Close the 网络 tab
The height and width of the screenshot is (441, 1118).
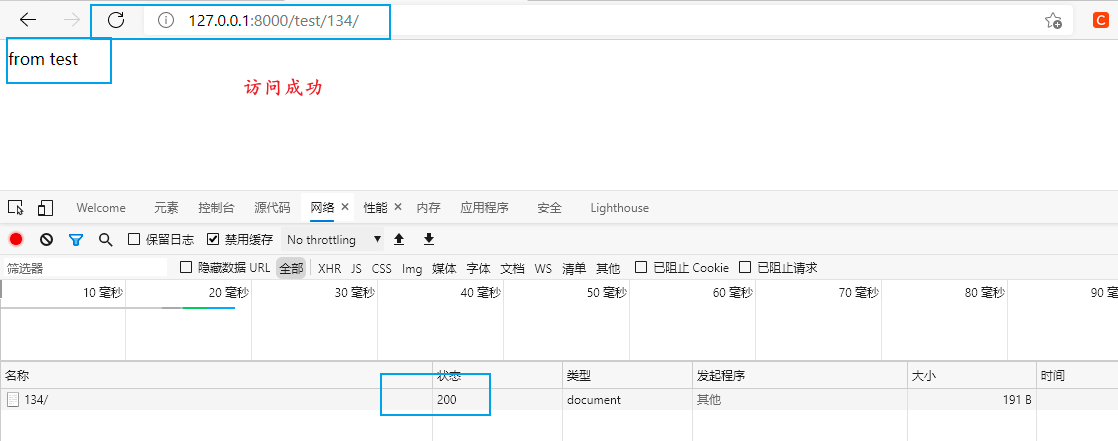pos(344,207)
